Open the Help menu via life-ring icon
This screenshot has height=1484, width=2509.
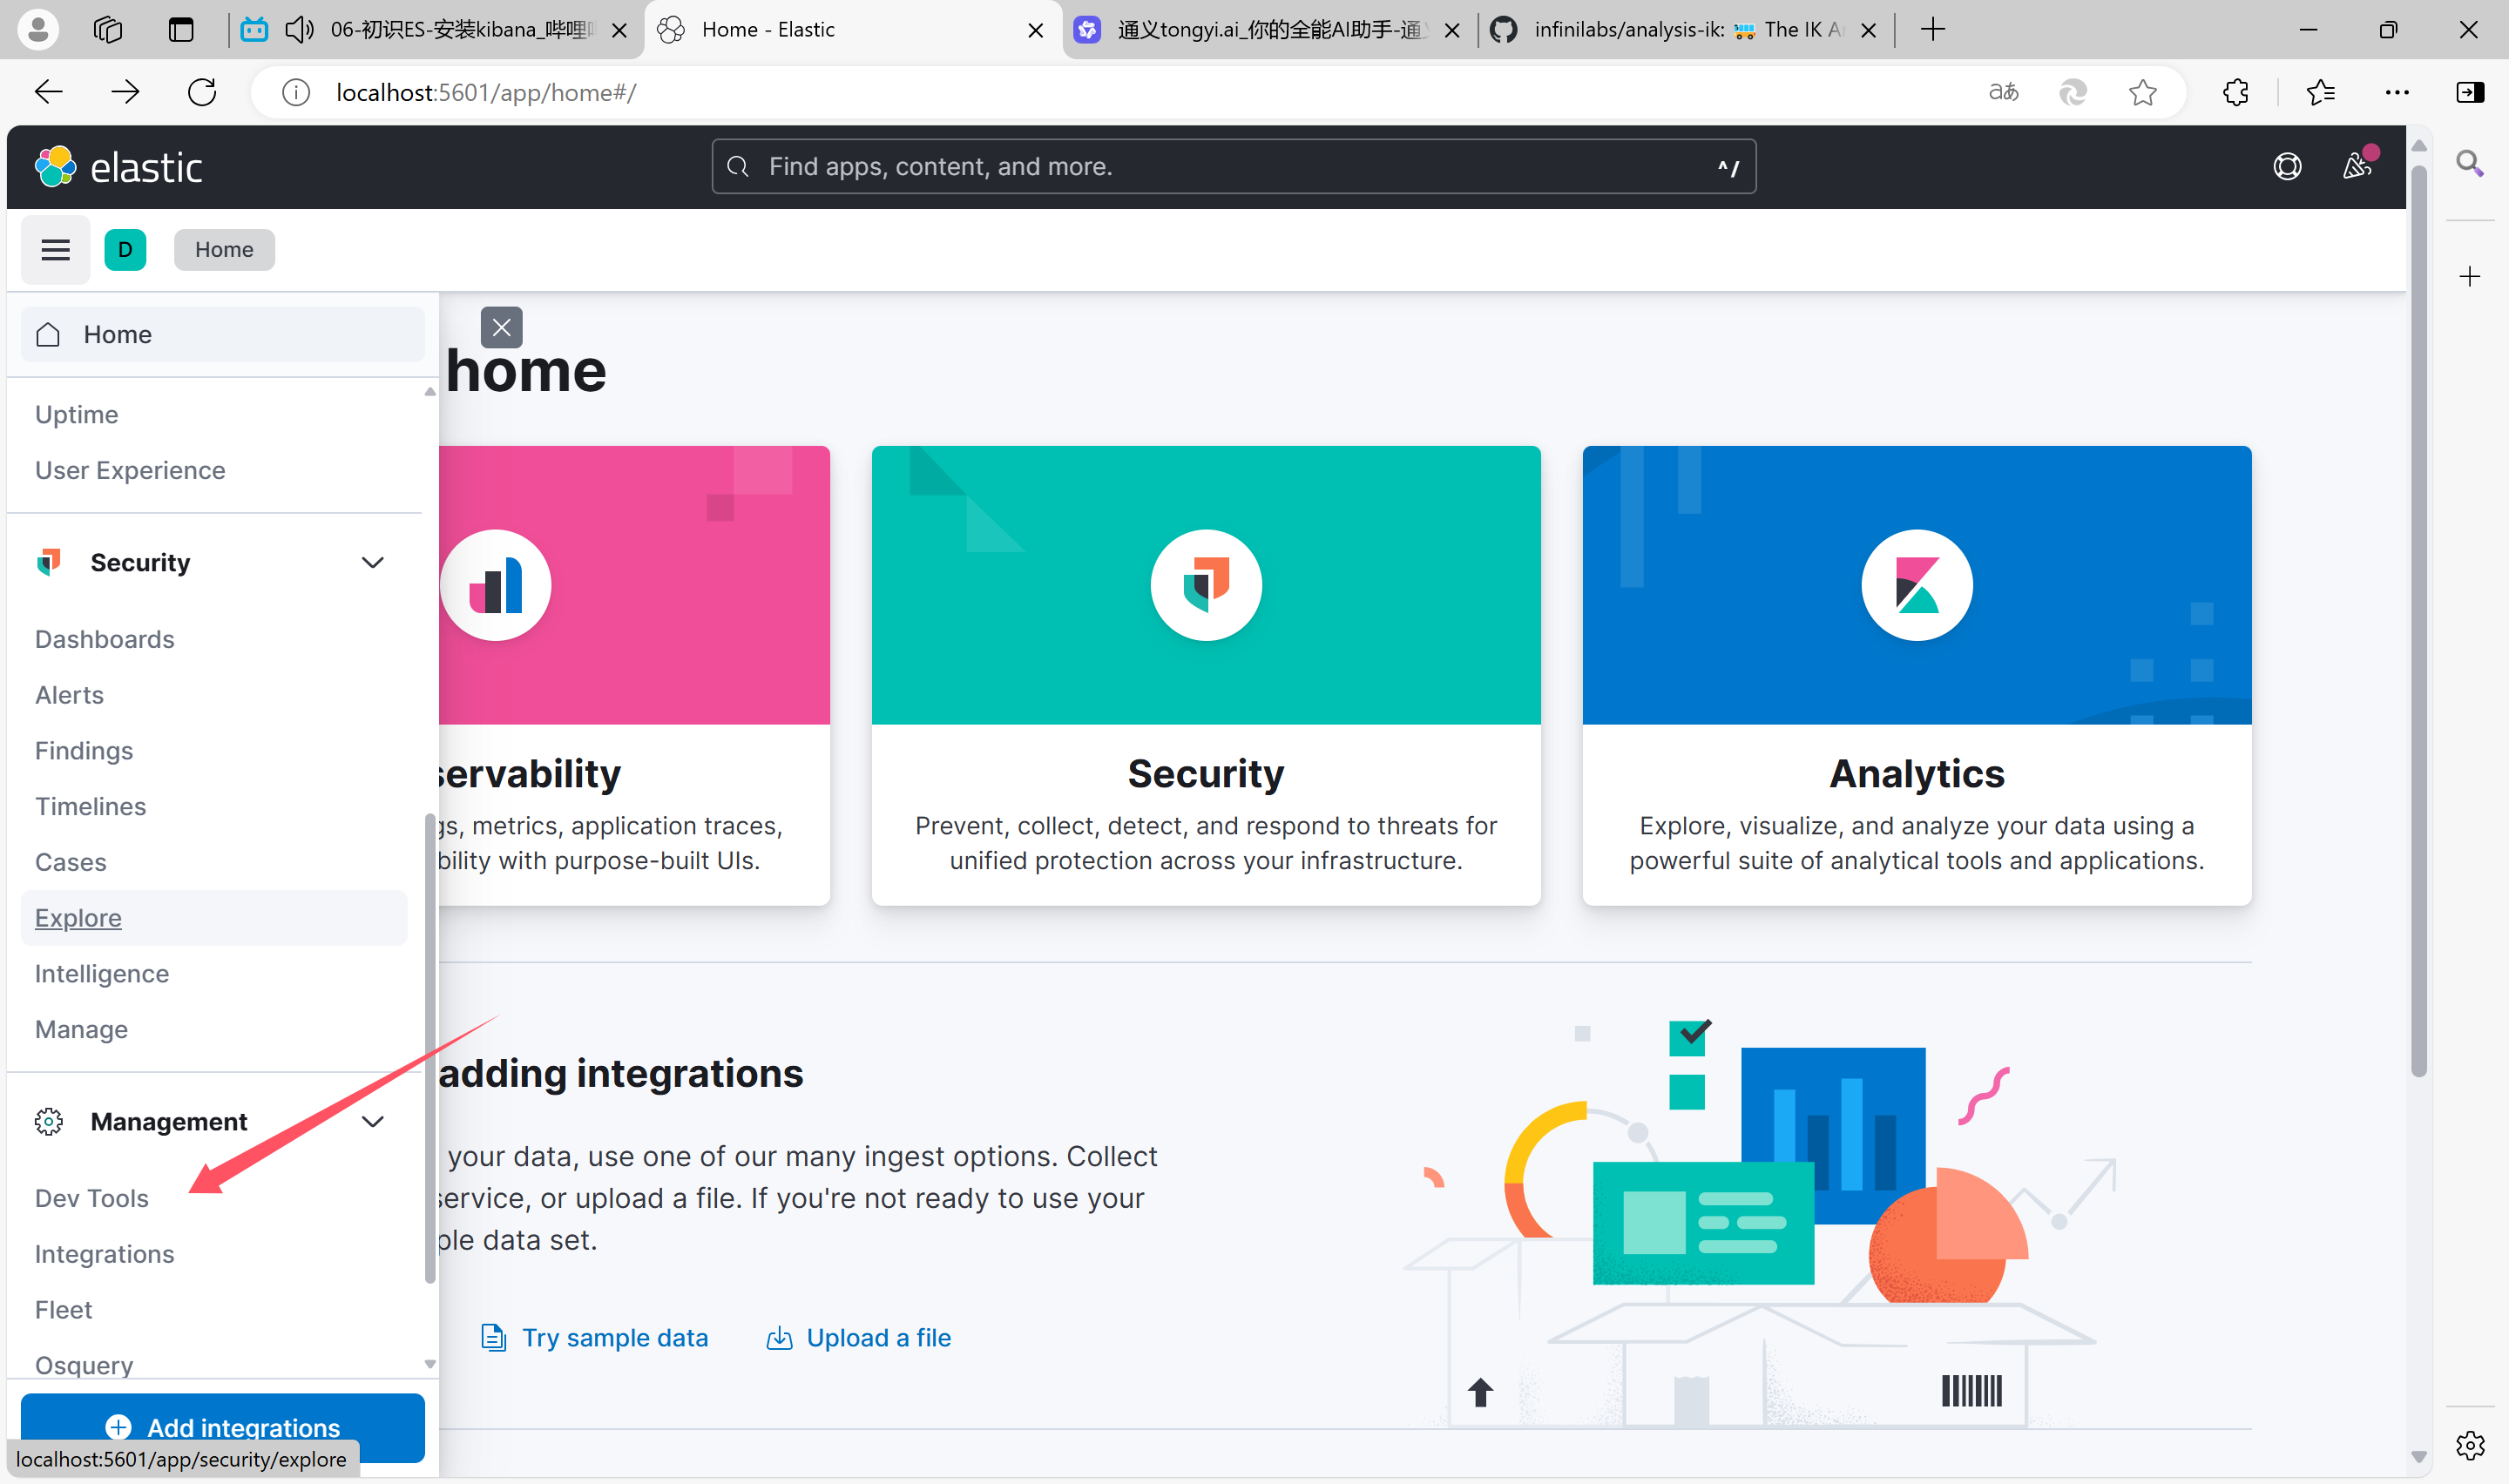pyautogui.click(x=2288, y=166)
